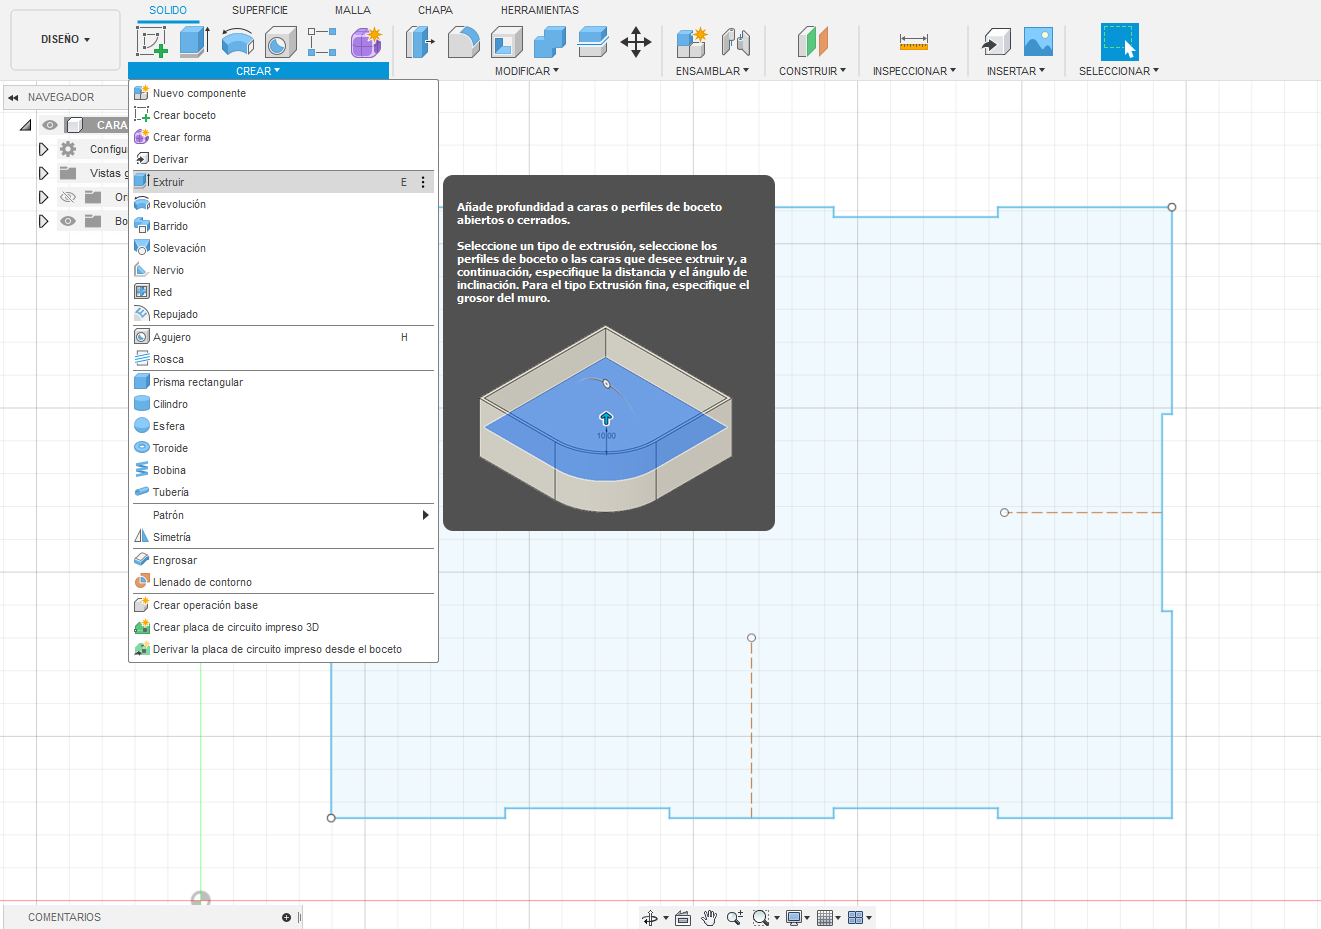Choose Crear placa de circuito impreso 3D
The image size is (1321, 929).
point(284,627)
